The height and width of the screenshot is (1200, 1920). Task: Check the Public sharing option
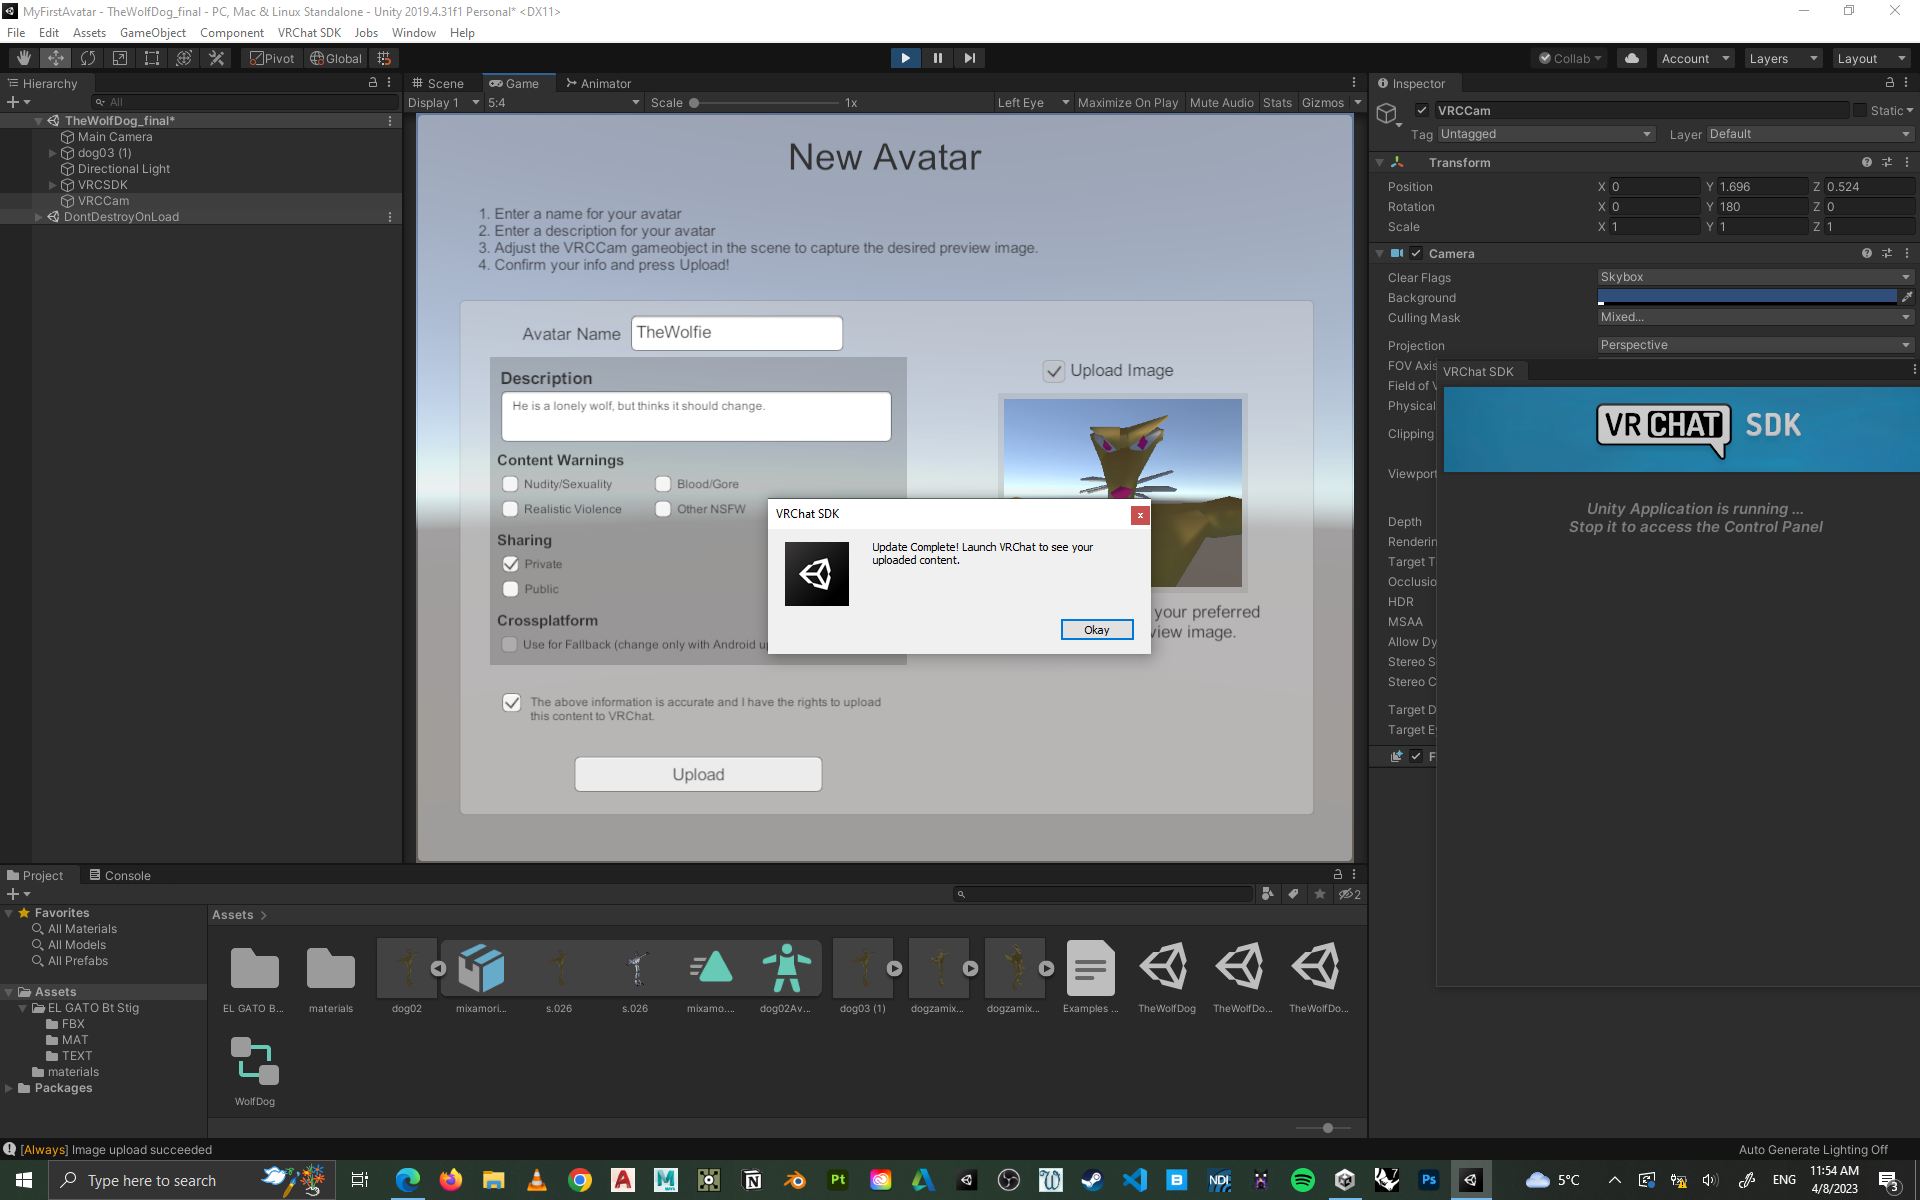click(511, 589)
